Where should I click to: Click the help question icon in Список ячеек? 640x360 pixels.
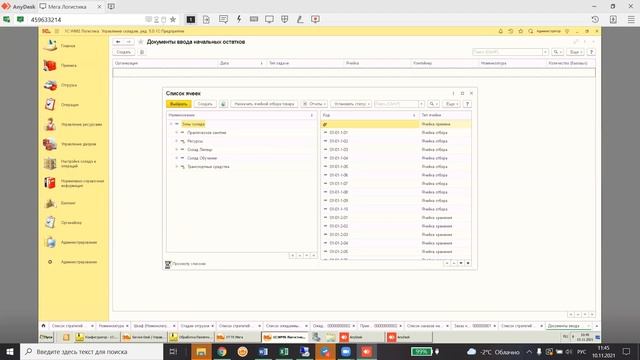pos(467,104)
